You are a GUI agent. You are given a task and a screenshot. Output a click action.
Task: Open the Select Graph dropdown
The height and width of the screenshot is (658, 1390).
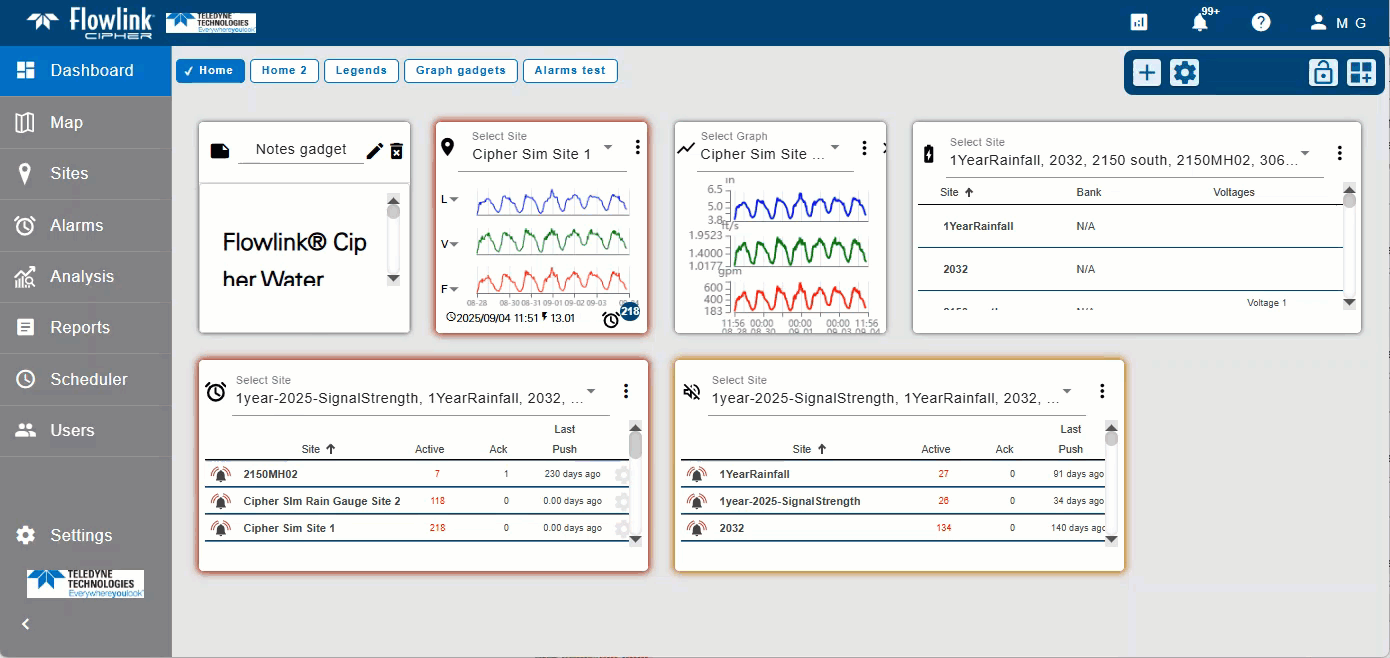click(834, 147)
